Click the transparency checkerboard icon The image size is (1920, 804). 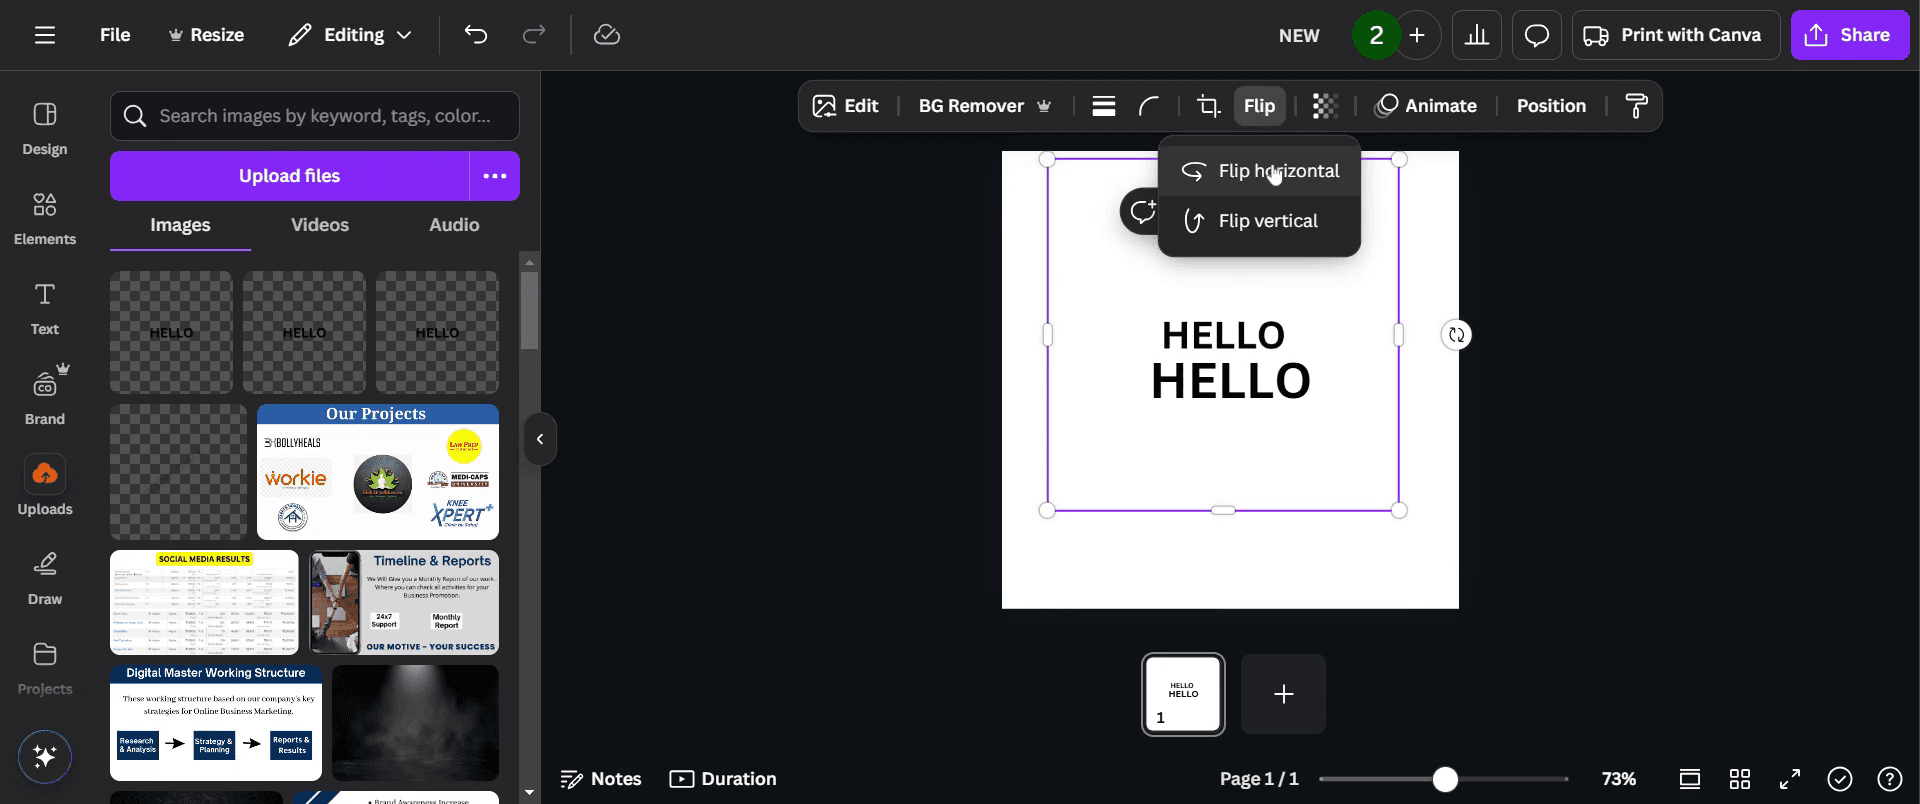tap(1325, 106)
